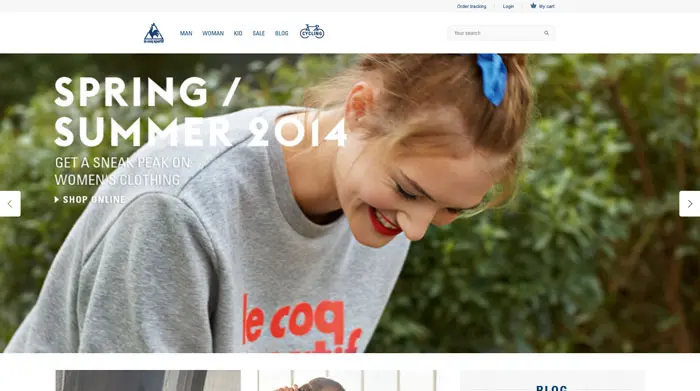Image resolution: width=700 pixels, height=391 pixels.
Task: Open the WOMAN menu
Action: [213, 33]
